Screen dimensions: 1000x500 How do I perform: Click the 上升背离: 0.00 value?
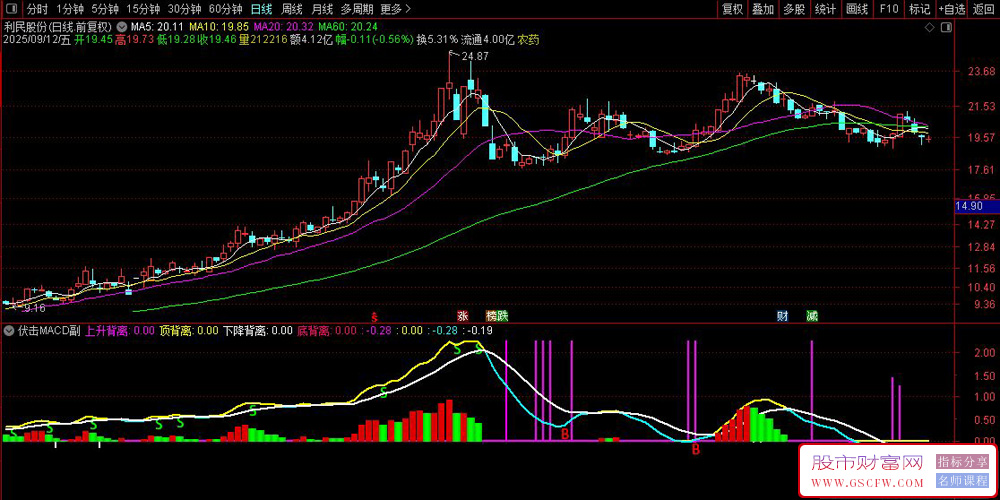click(x=120, y=331)
